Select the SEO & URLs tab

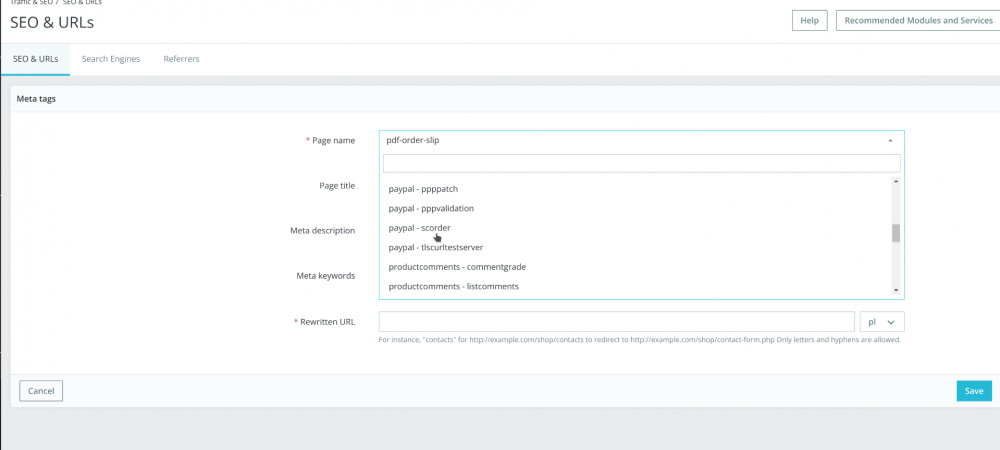coord(35,59)
